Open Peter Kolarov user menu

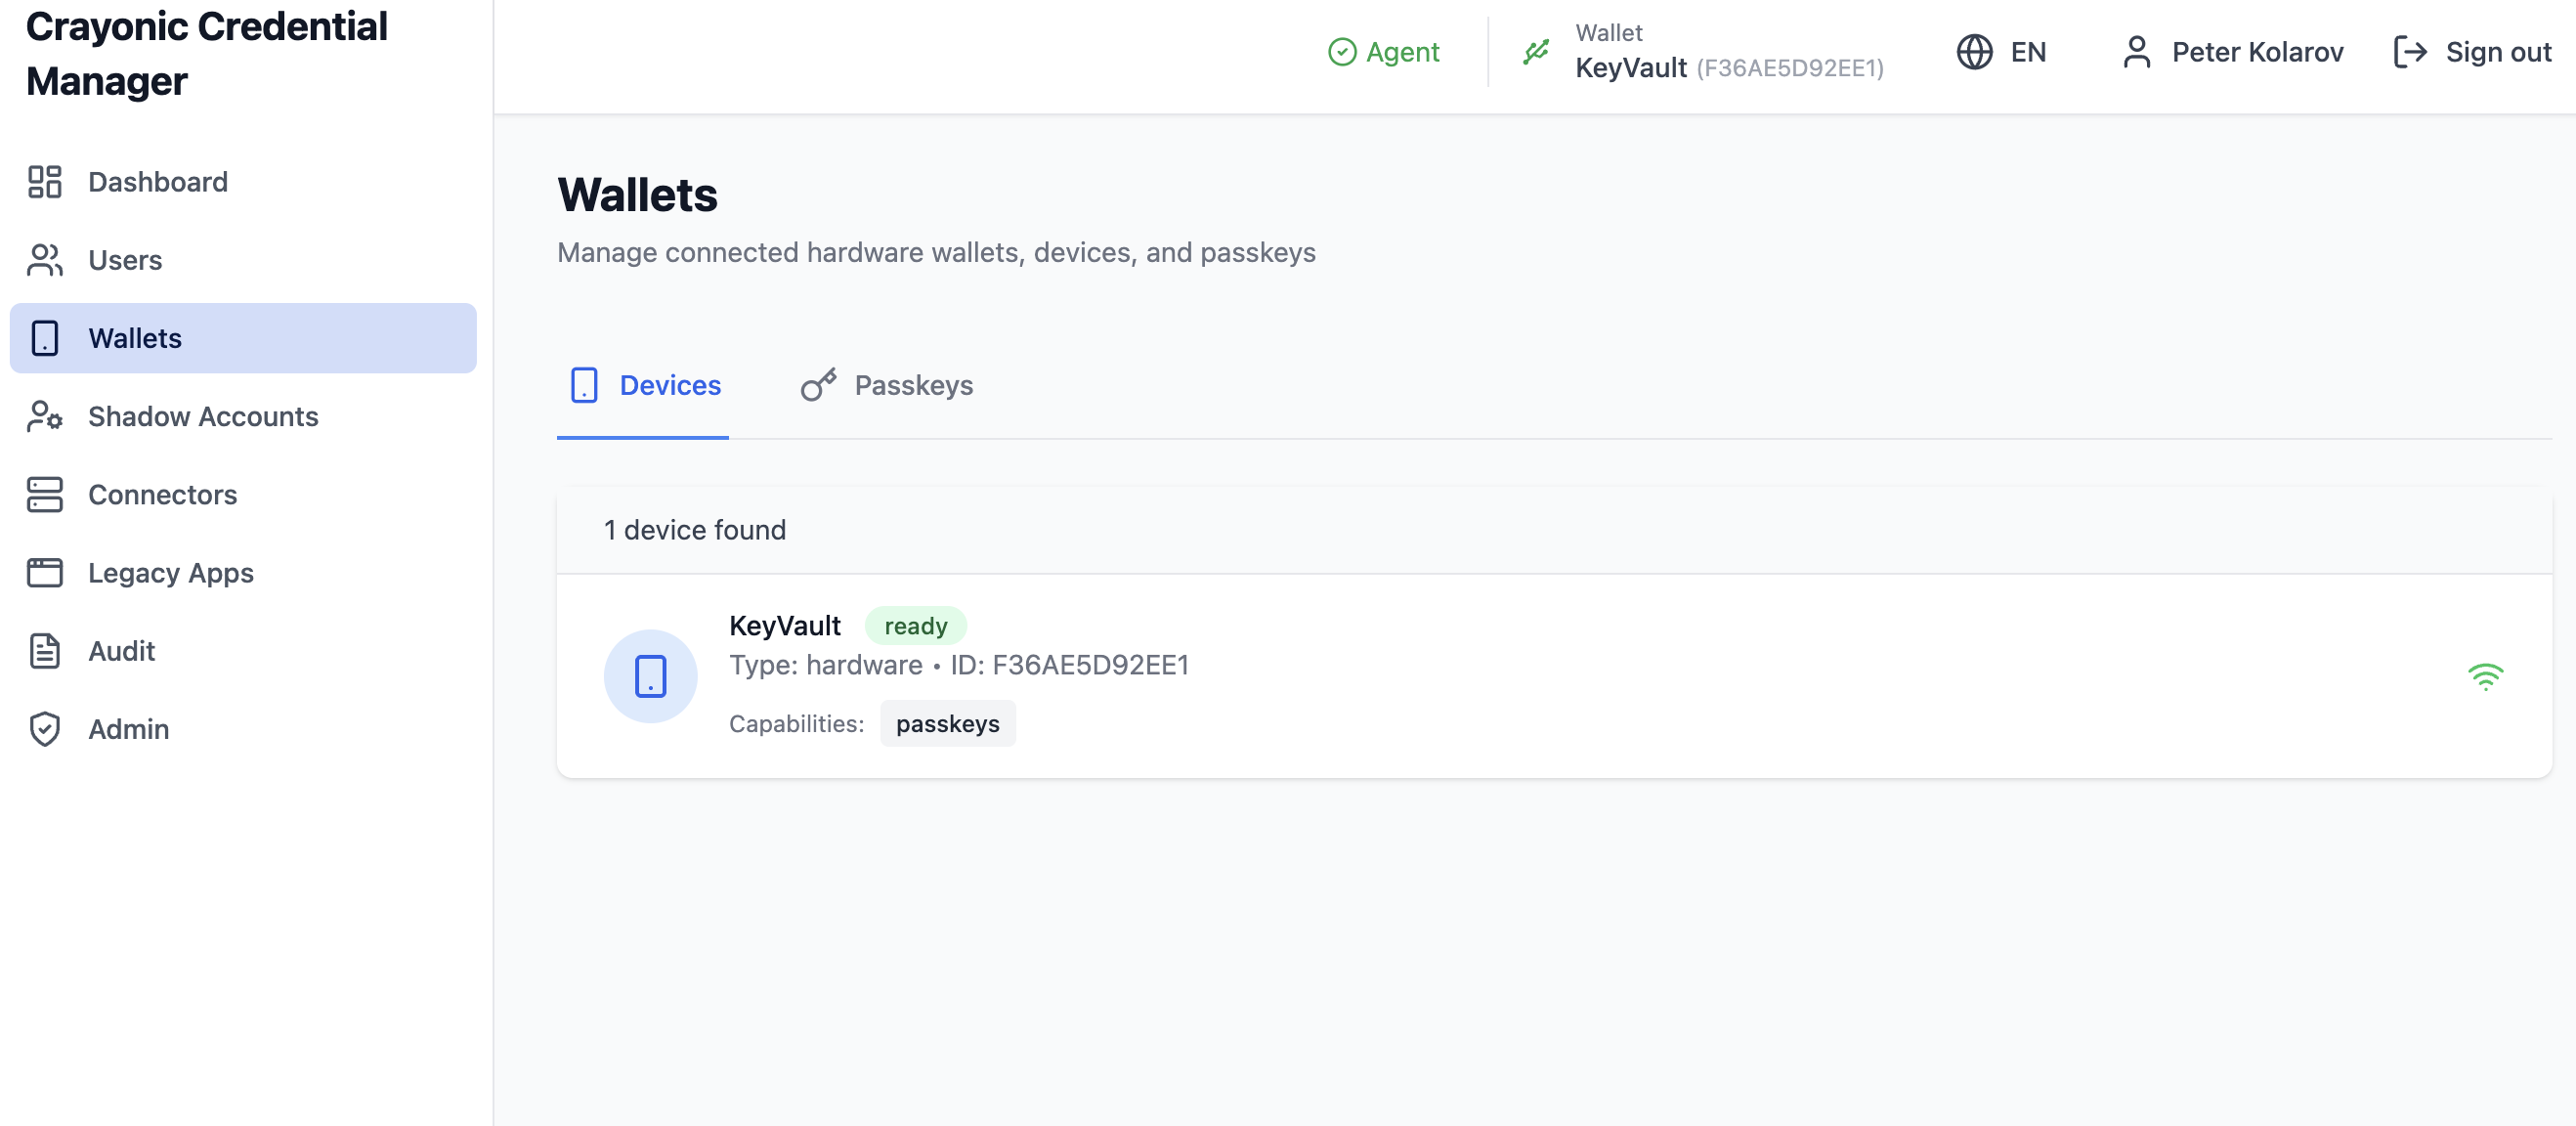click(x=2232, y=52)
